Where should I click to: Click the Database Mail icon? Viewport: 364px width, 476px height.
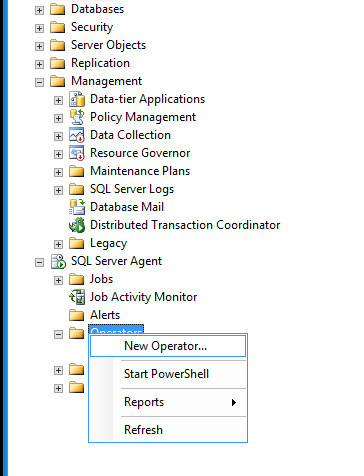point(77,207)
